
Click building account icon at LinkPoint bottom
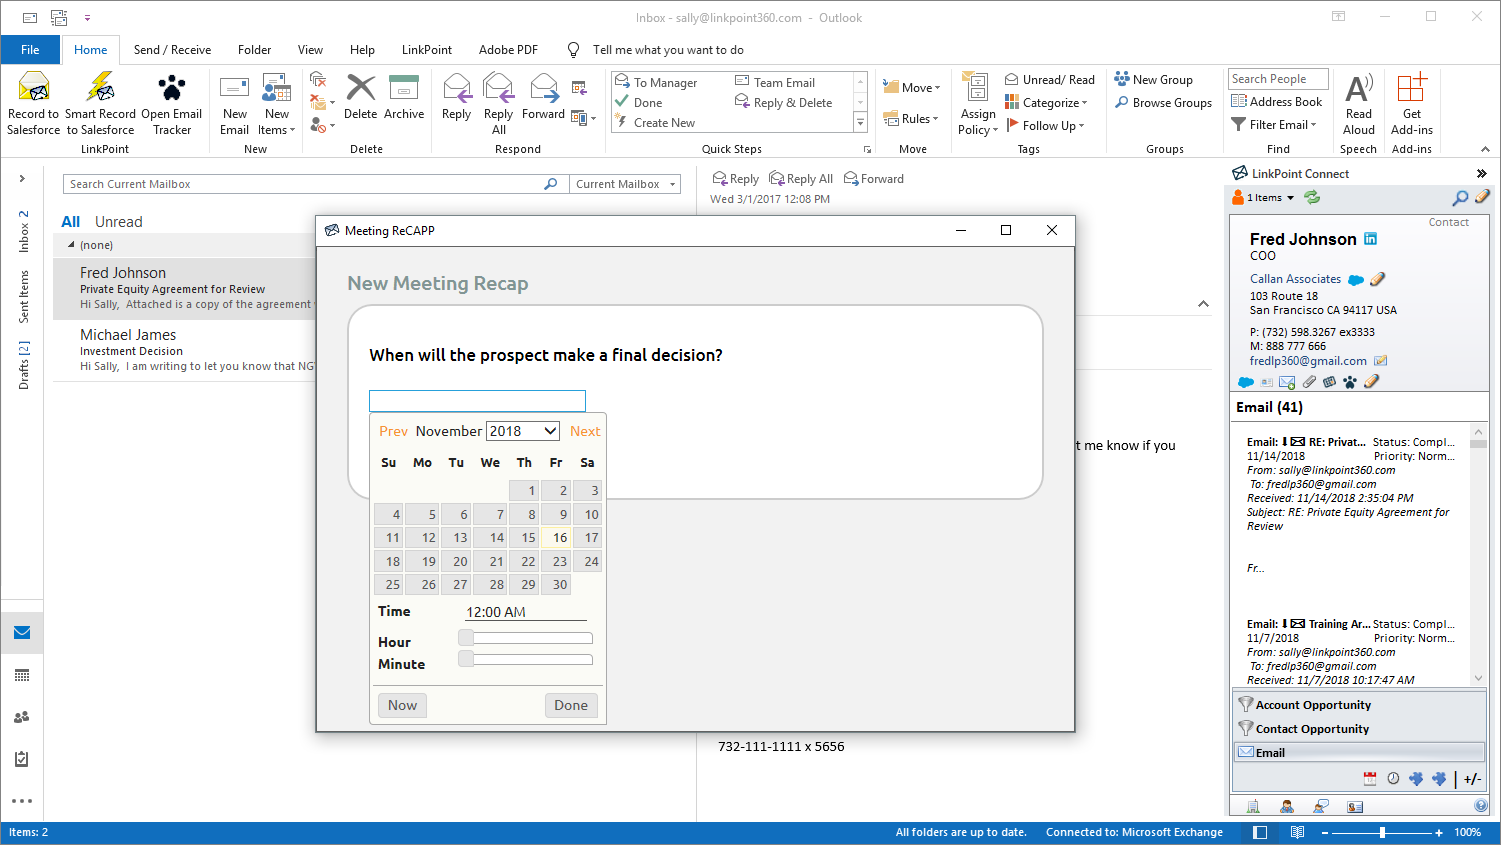pos(1253,806)
